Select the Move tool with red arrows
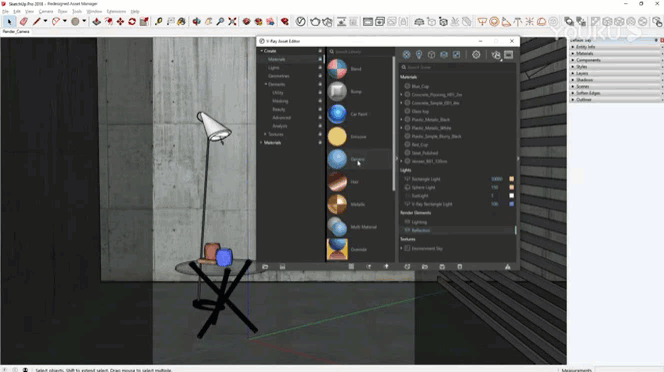The width and height of the screenshot is (664, 372). 120,21
